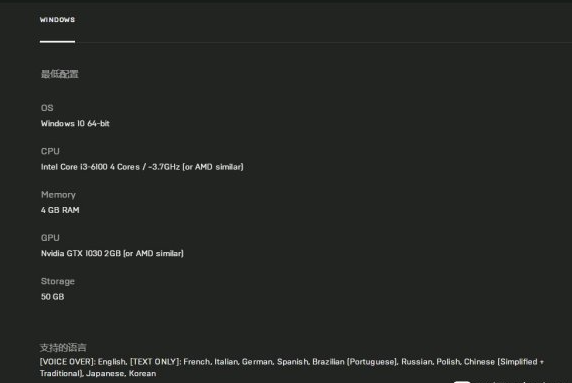Click the CPU label
Viewport: 572px width, 383px height.
point(50,151)
